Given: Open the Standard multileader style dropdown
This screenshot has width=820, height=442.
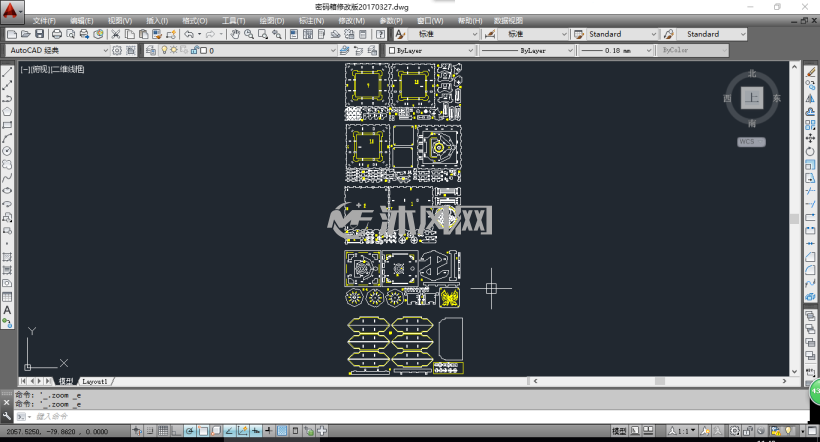Looking at the screenshot, I should click(712, 35).
